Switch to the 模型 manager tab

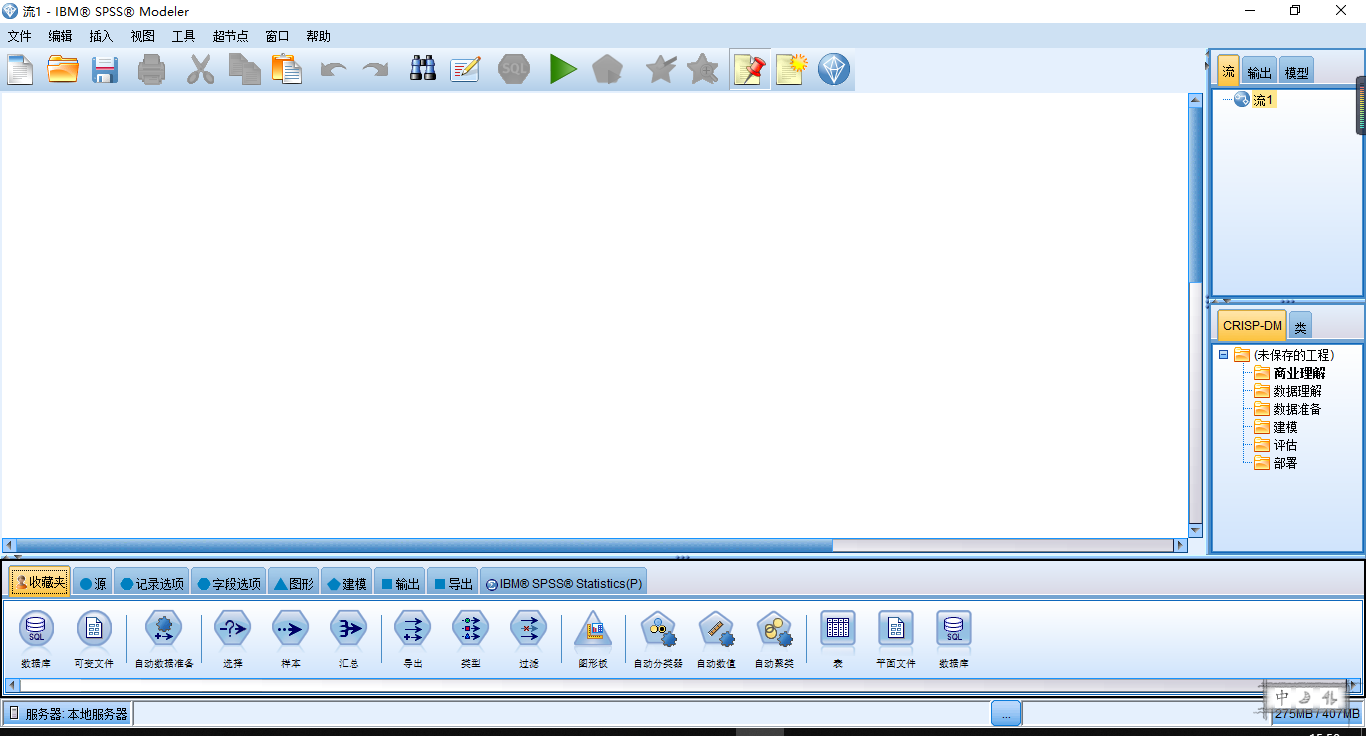click(x=1296, y=72)
